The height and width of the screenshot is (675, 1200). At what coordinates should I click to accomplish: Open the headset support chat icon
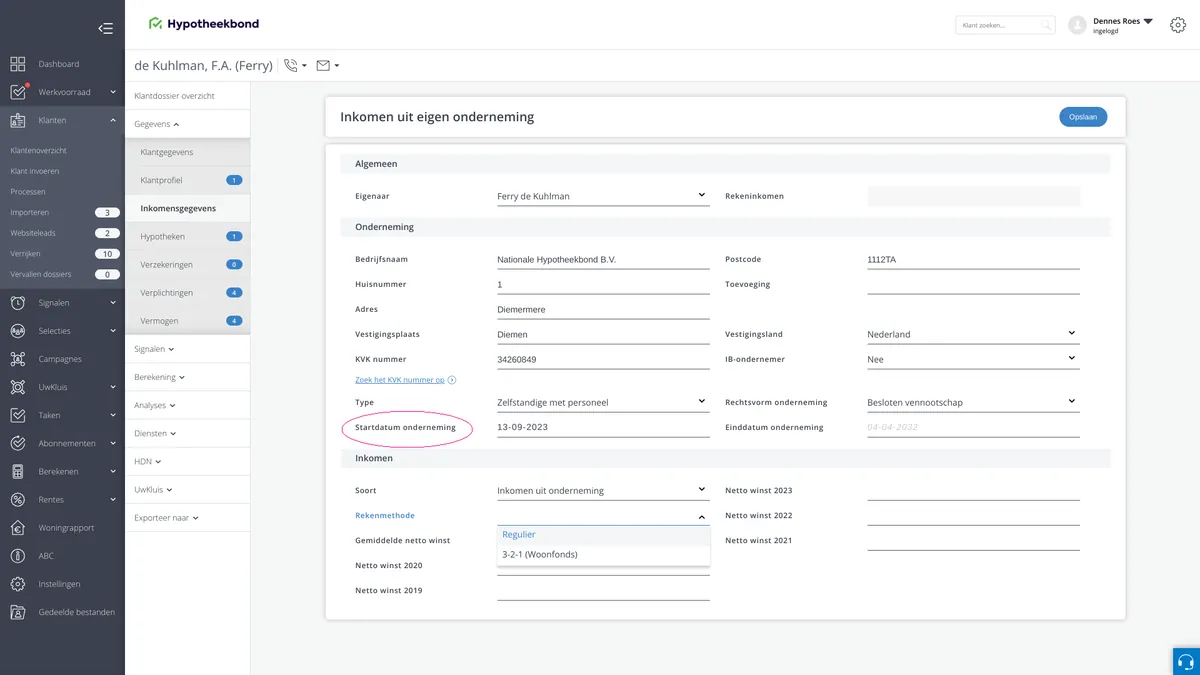[x=1186, y=661]
